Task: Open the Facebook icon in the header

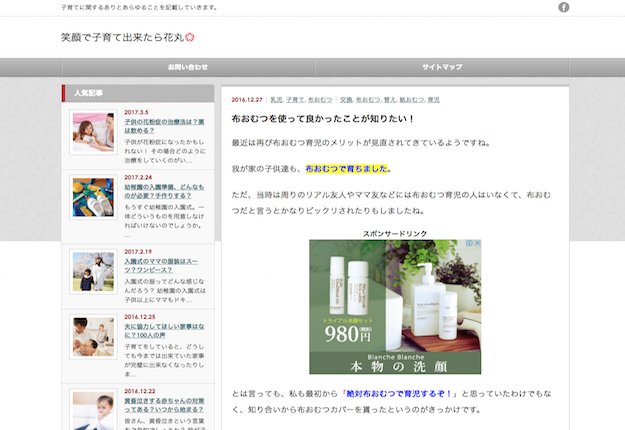Action: click(x=563, y=7)
